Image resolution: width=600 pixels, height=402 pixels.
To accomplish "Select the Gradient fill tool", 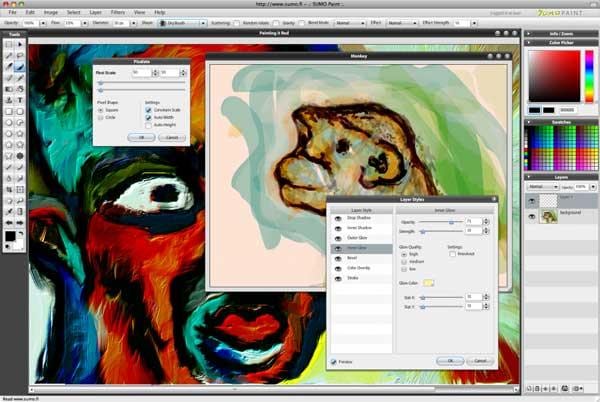I will pos(9,89).
